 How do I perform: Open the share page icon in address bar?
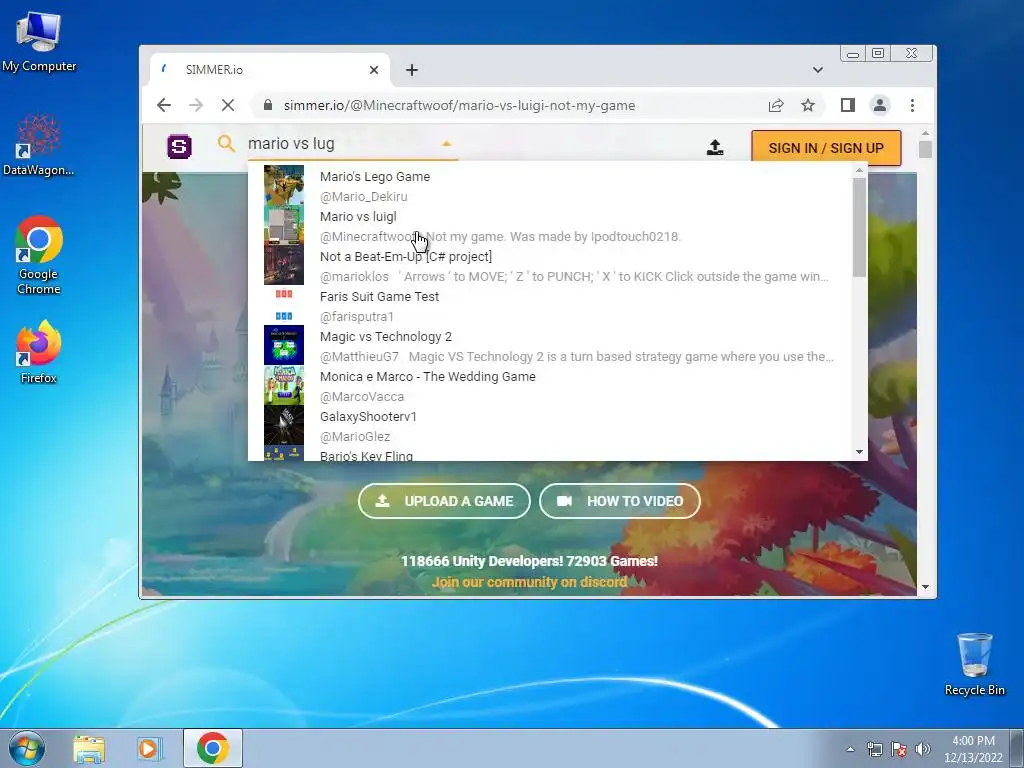coord(776,105)
